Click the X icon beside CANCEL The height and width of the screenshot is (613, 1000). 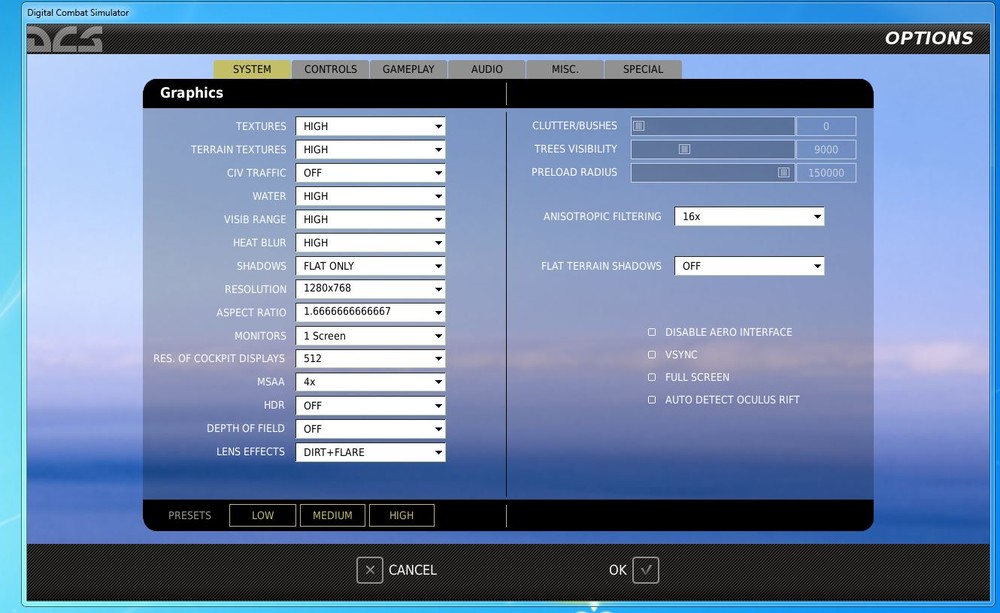click(x=370, y=570)
